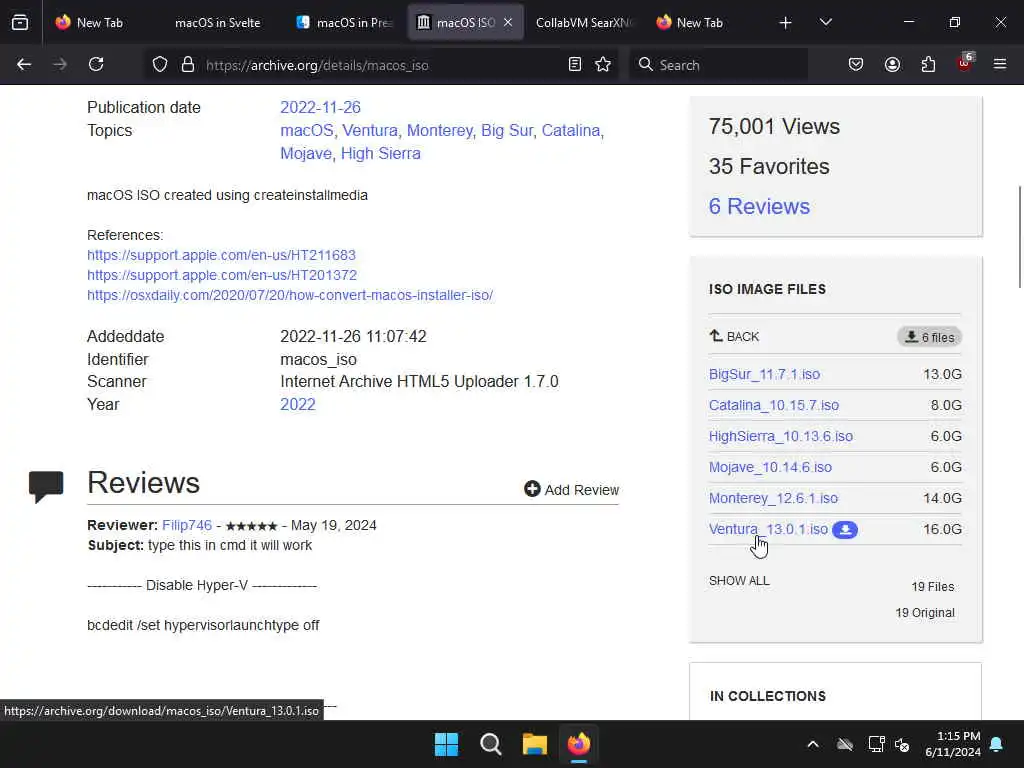This screenshot has height=768, width=1024.
Task: Close the macOS ISO tab
Action: (508, 23)
